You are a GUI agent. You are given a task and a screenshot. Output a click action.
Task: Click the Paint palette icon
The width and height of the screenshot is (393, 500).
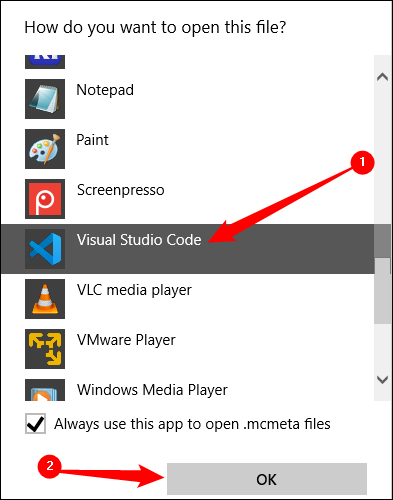(45, 149)
